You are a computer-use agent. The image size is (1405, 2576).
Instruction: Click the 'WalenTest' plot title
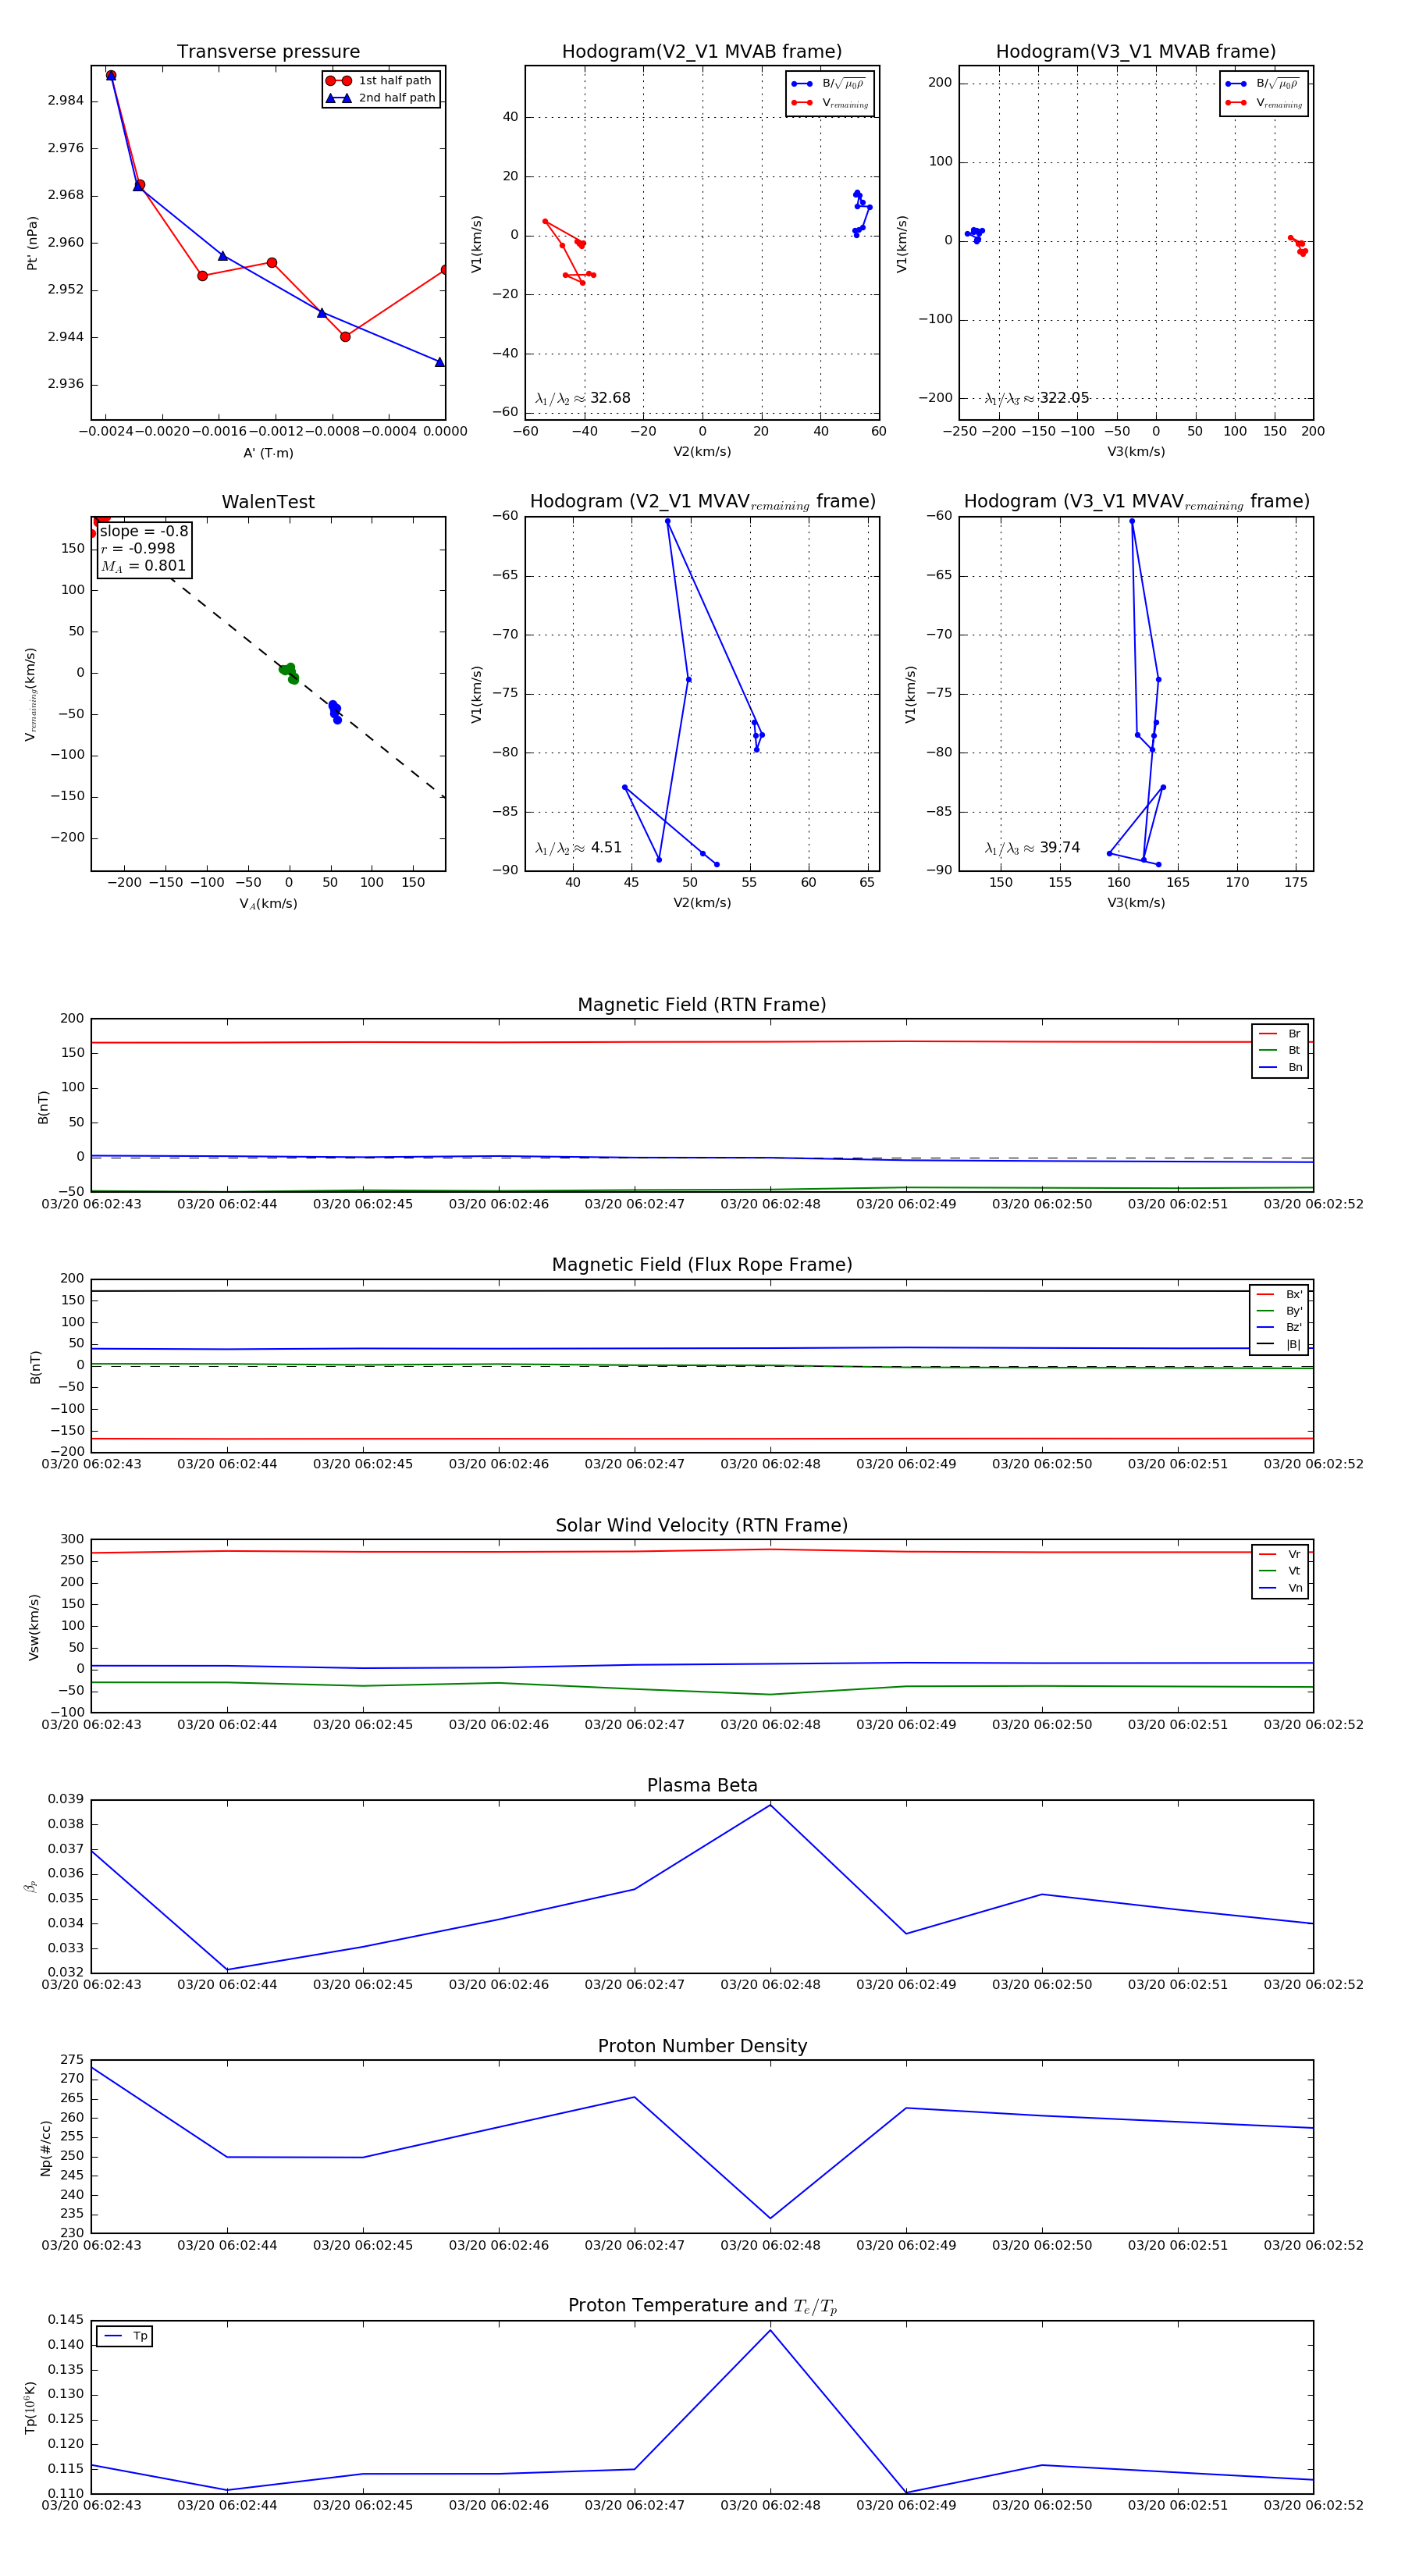(268, 502)
